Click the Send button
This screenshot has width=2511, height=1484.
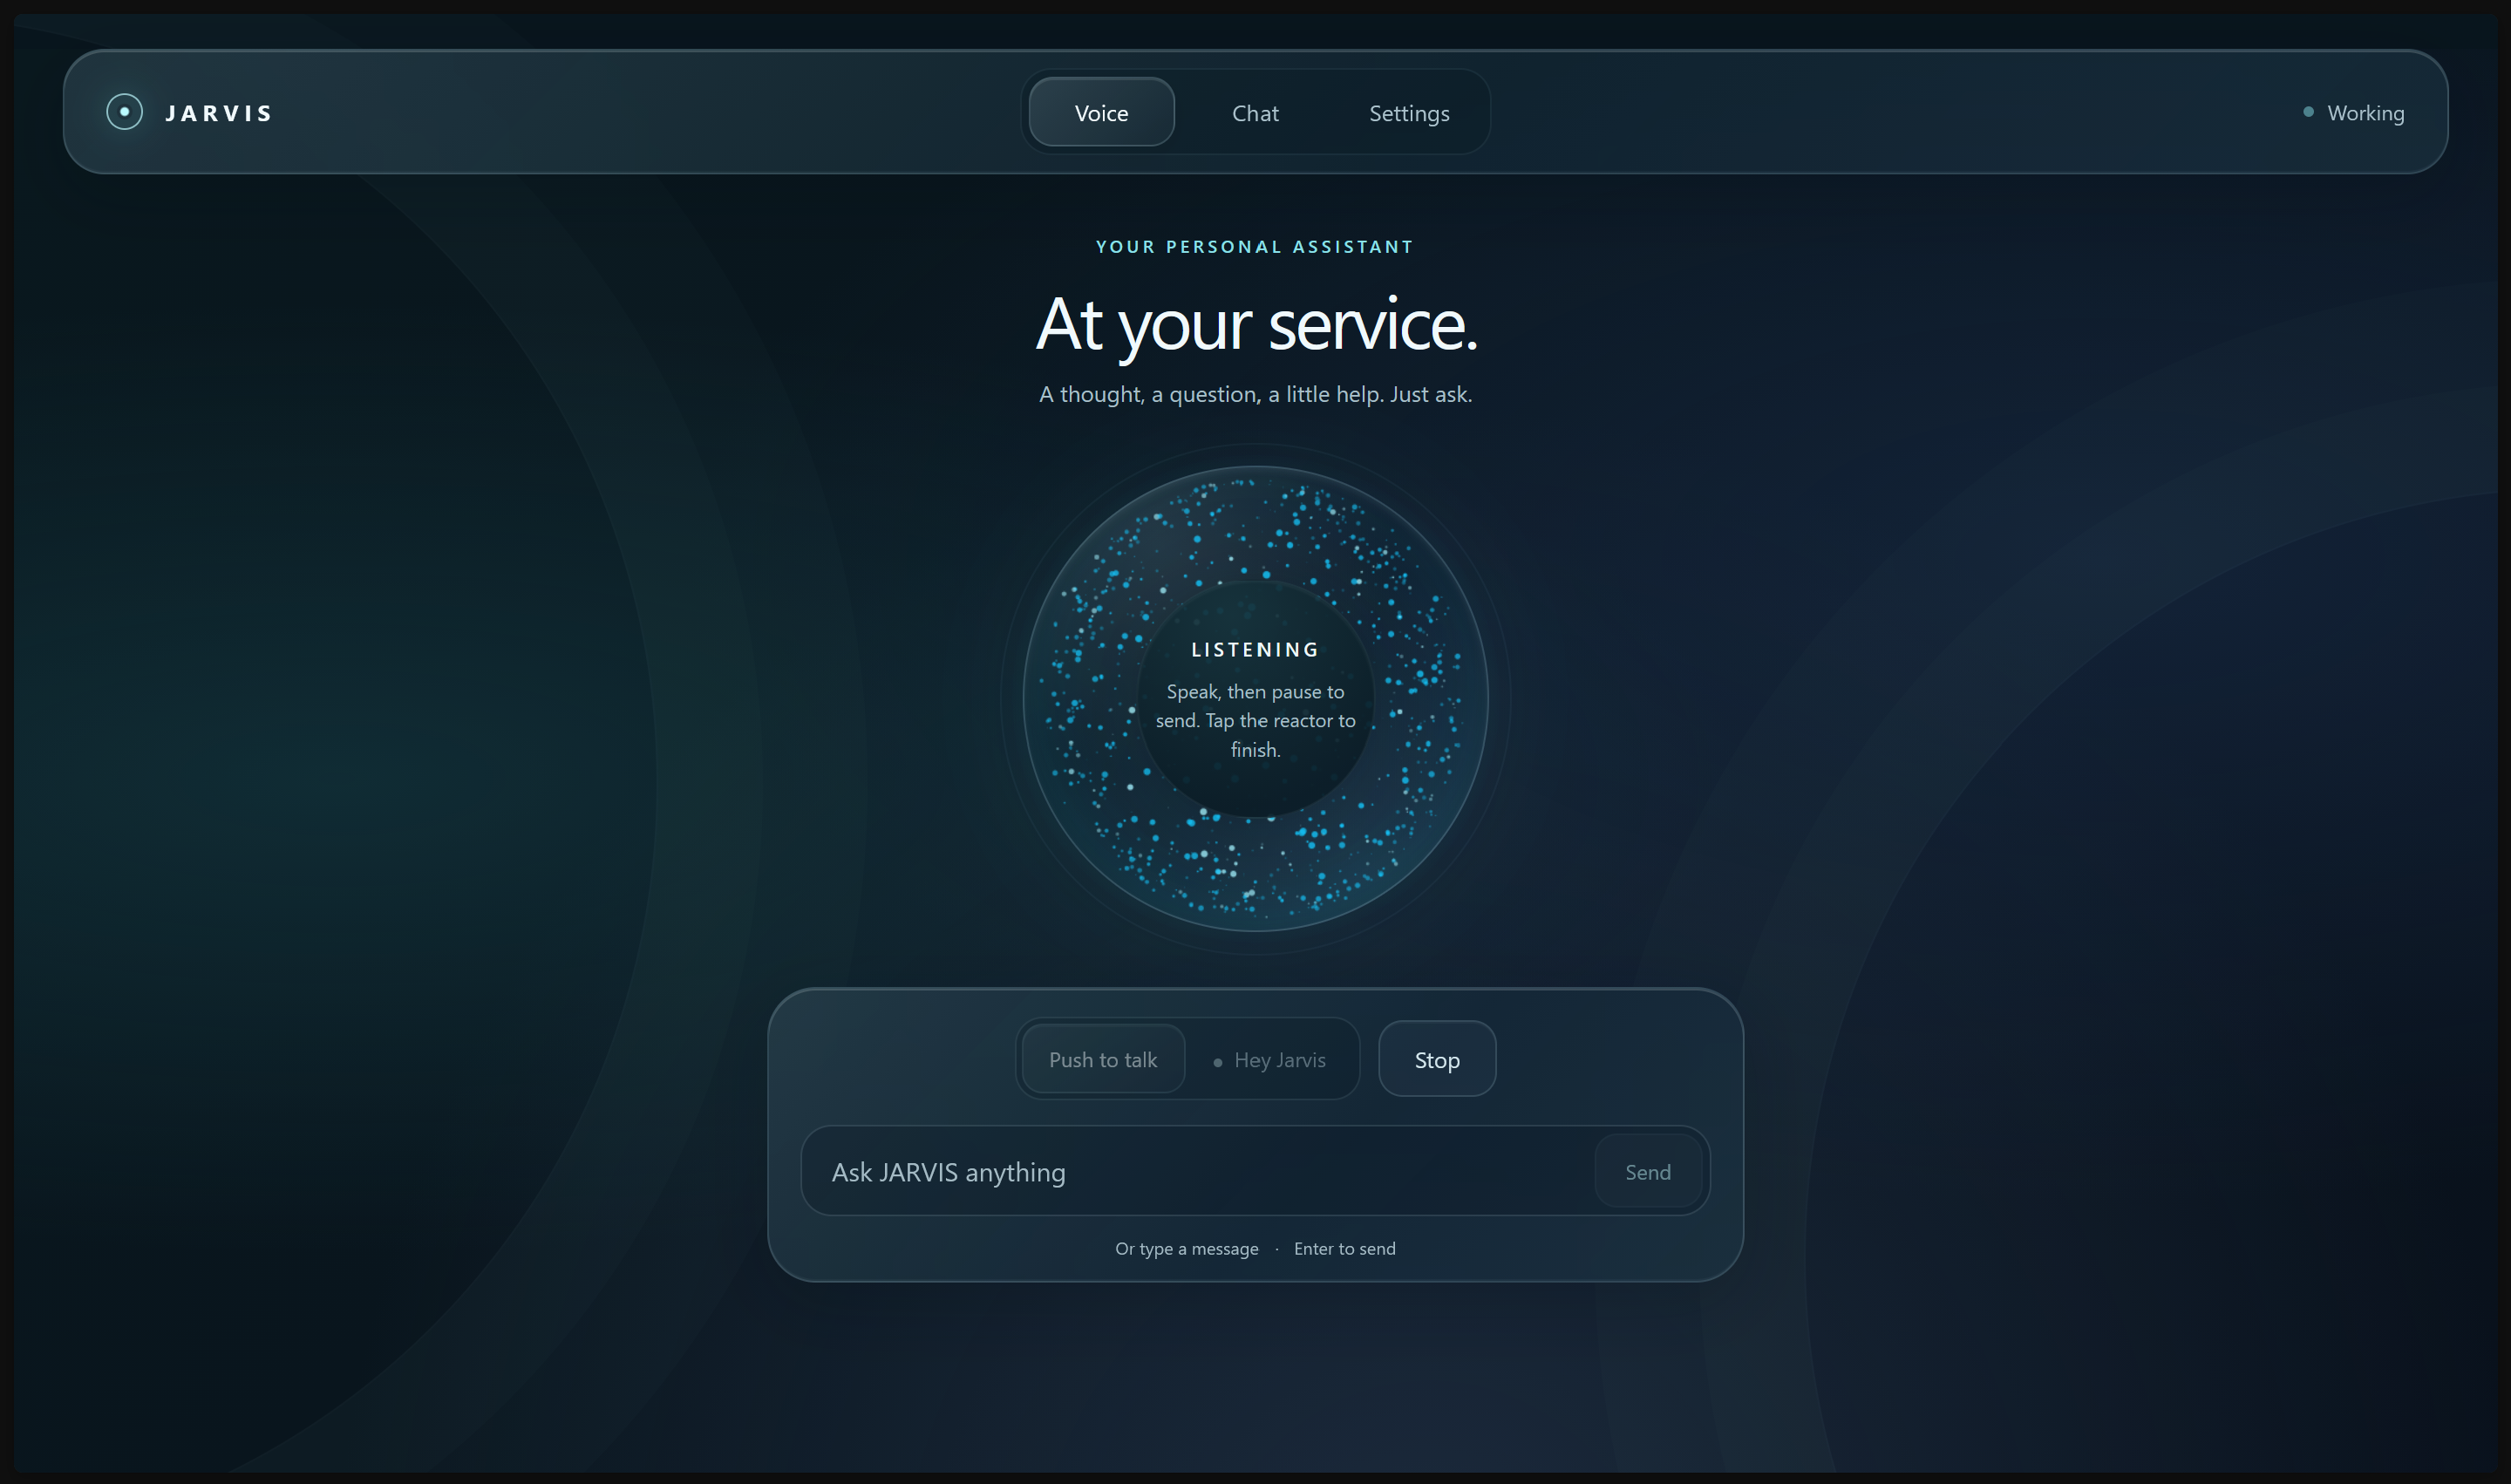[1647, 1171]
